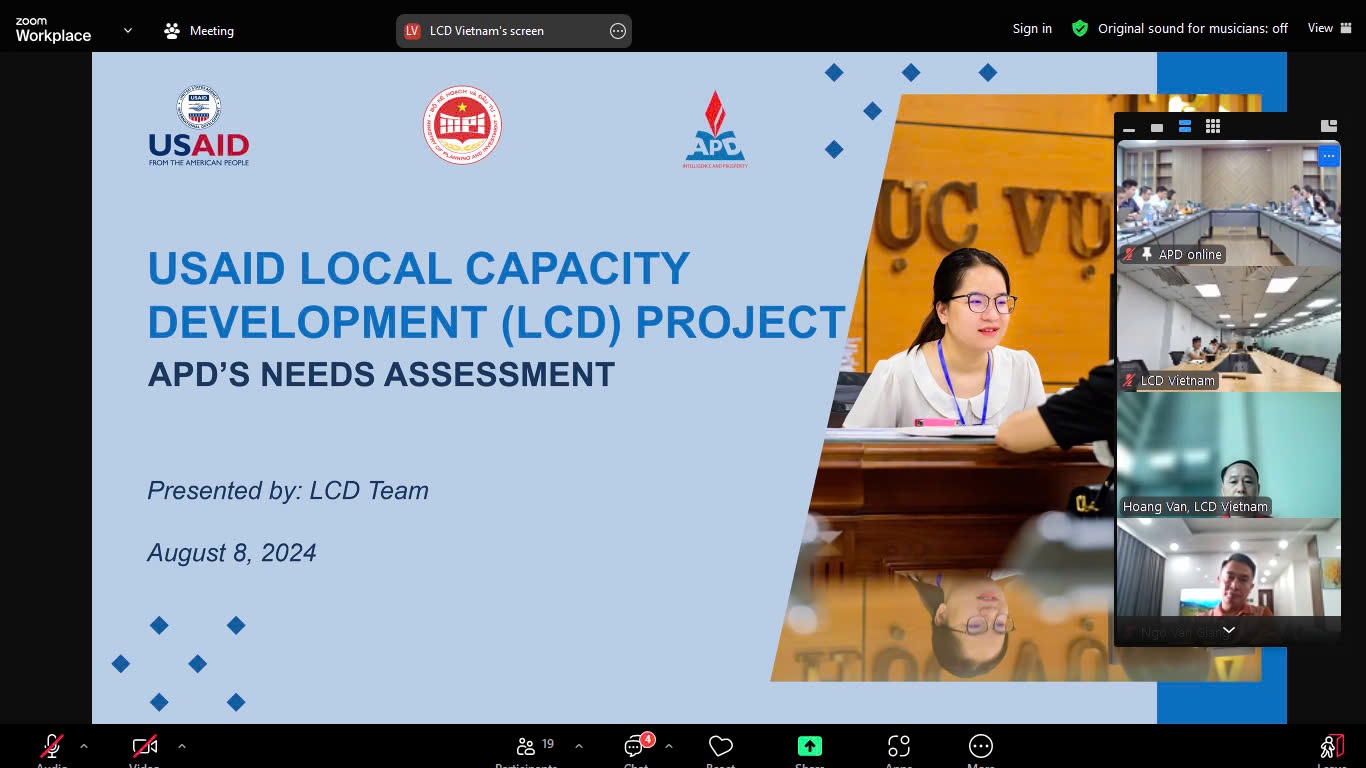Click the Sign in link
Viewport: 1366px width, 768px height.
click(x=1032, y=29)
